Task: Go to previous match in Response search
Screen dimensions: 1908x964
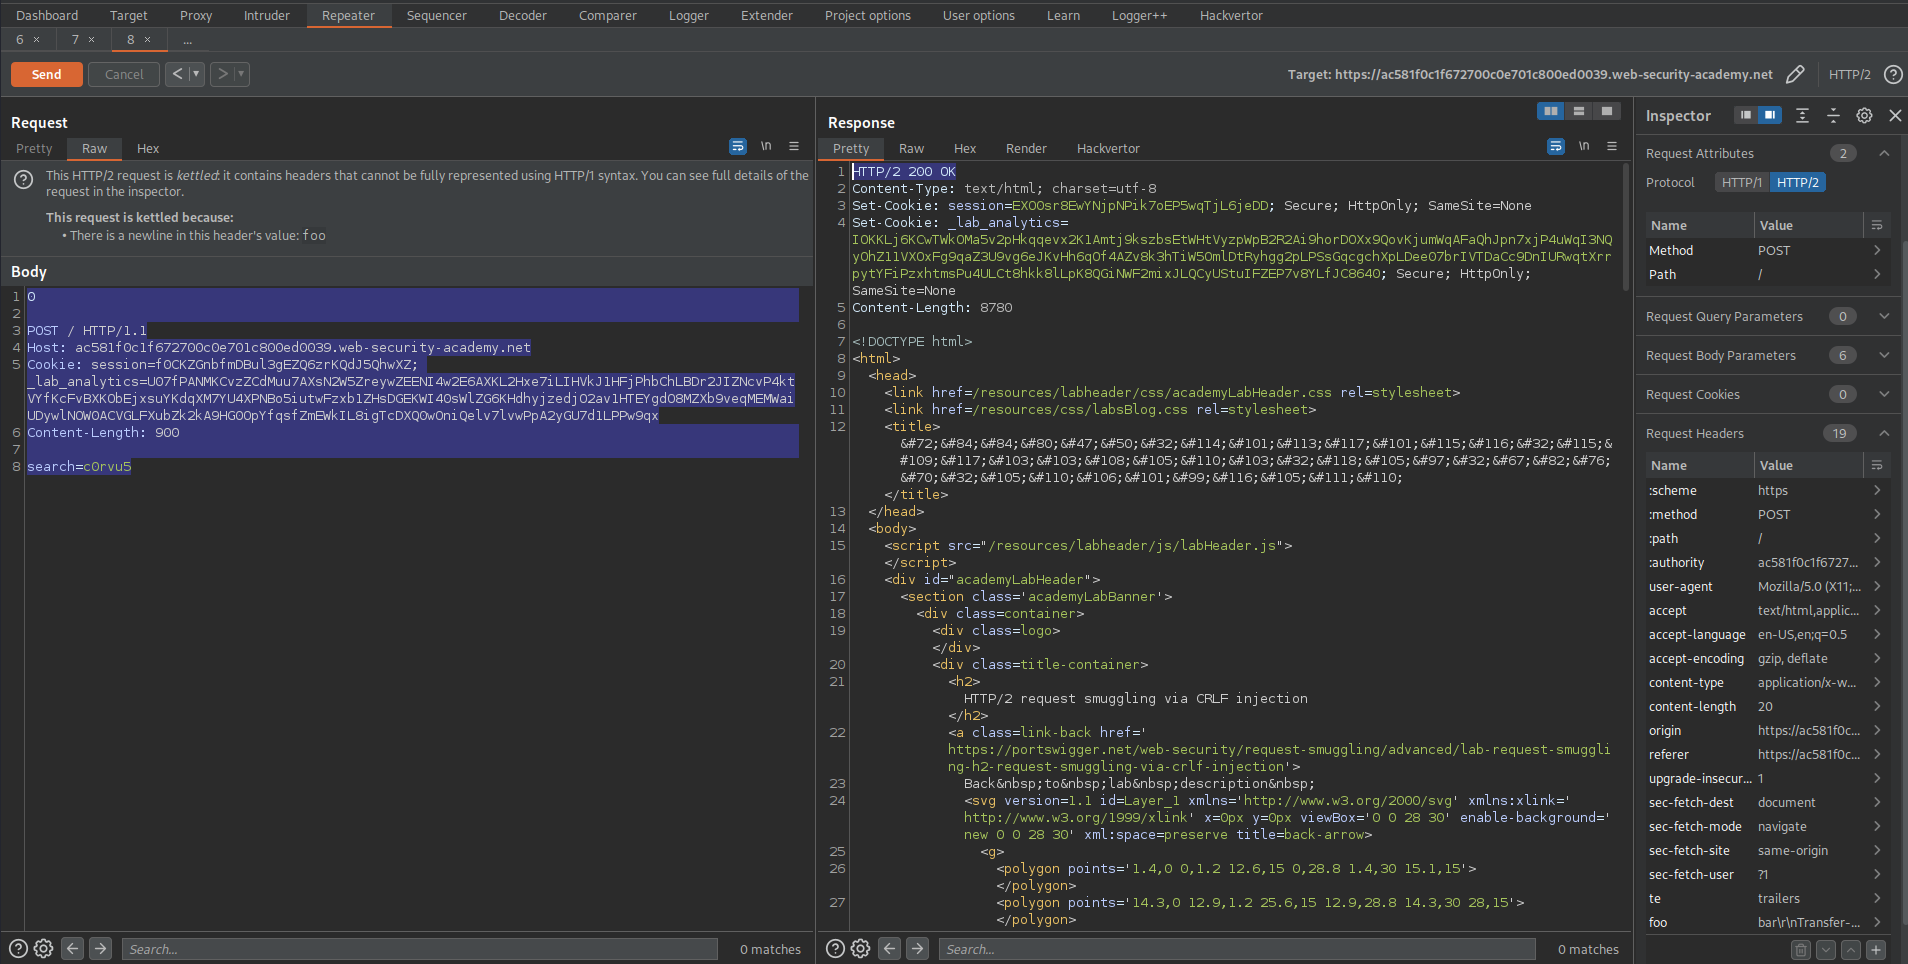Action: [x=889, y=948]
